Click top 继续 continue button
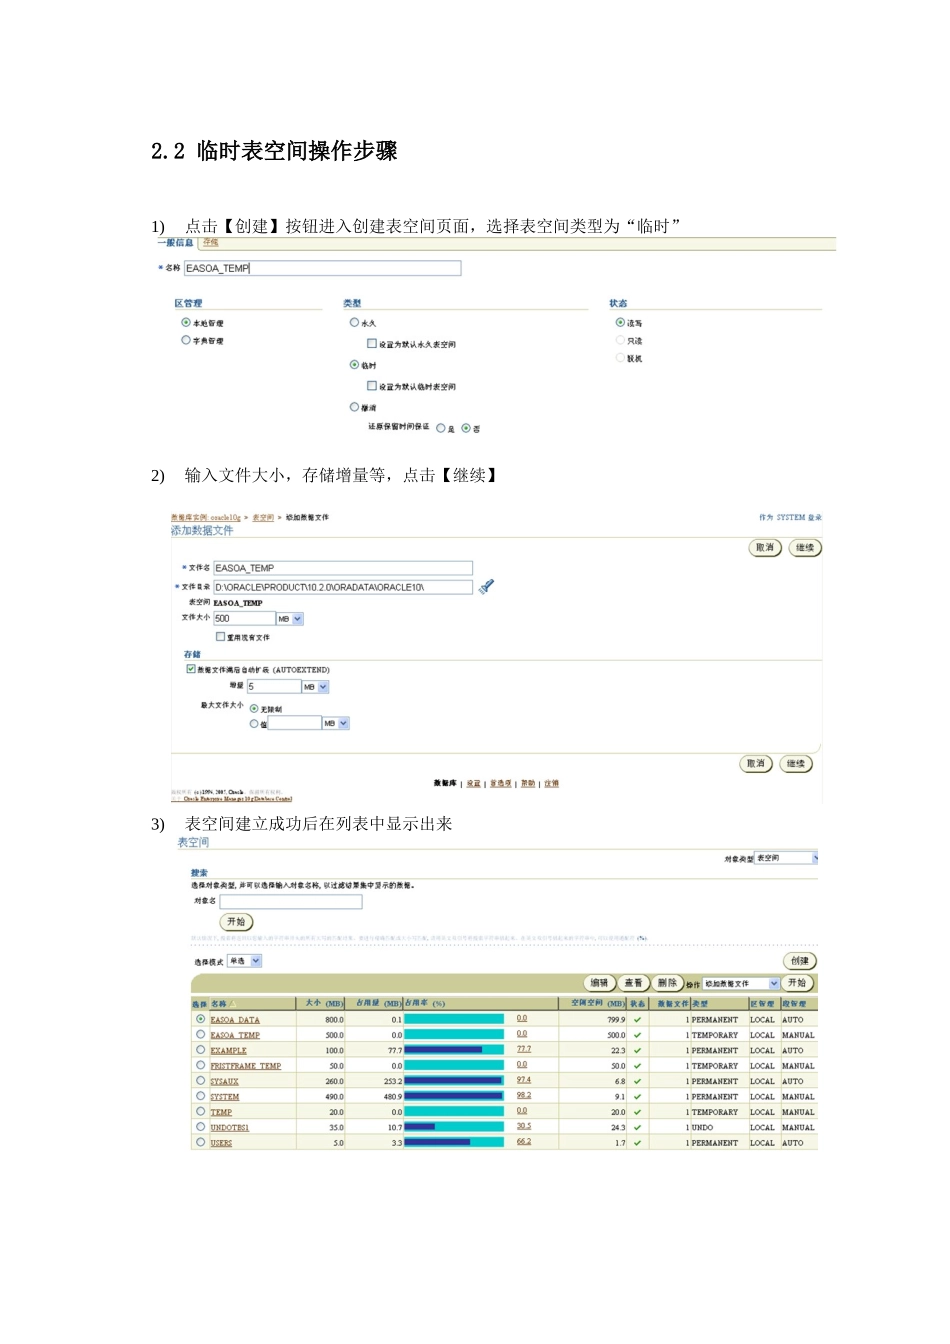 [805, 548]
